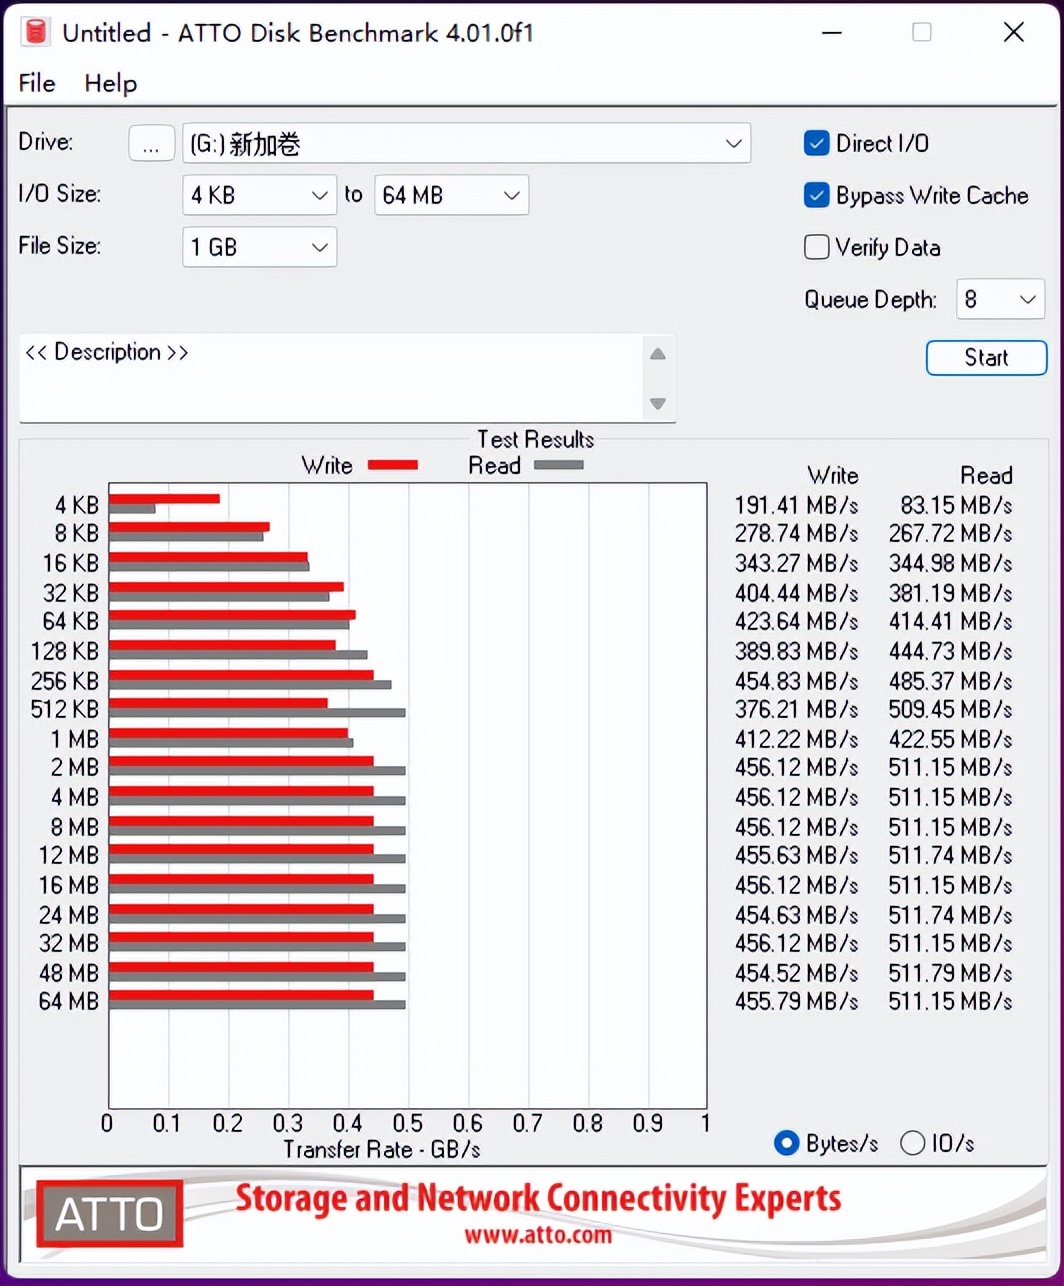Click the 24 MB write value 454.63 MB/s
This screenshot has width=1064, height=1286.
click(796, 914)
